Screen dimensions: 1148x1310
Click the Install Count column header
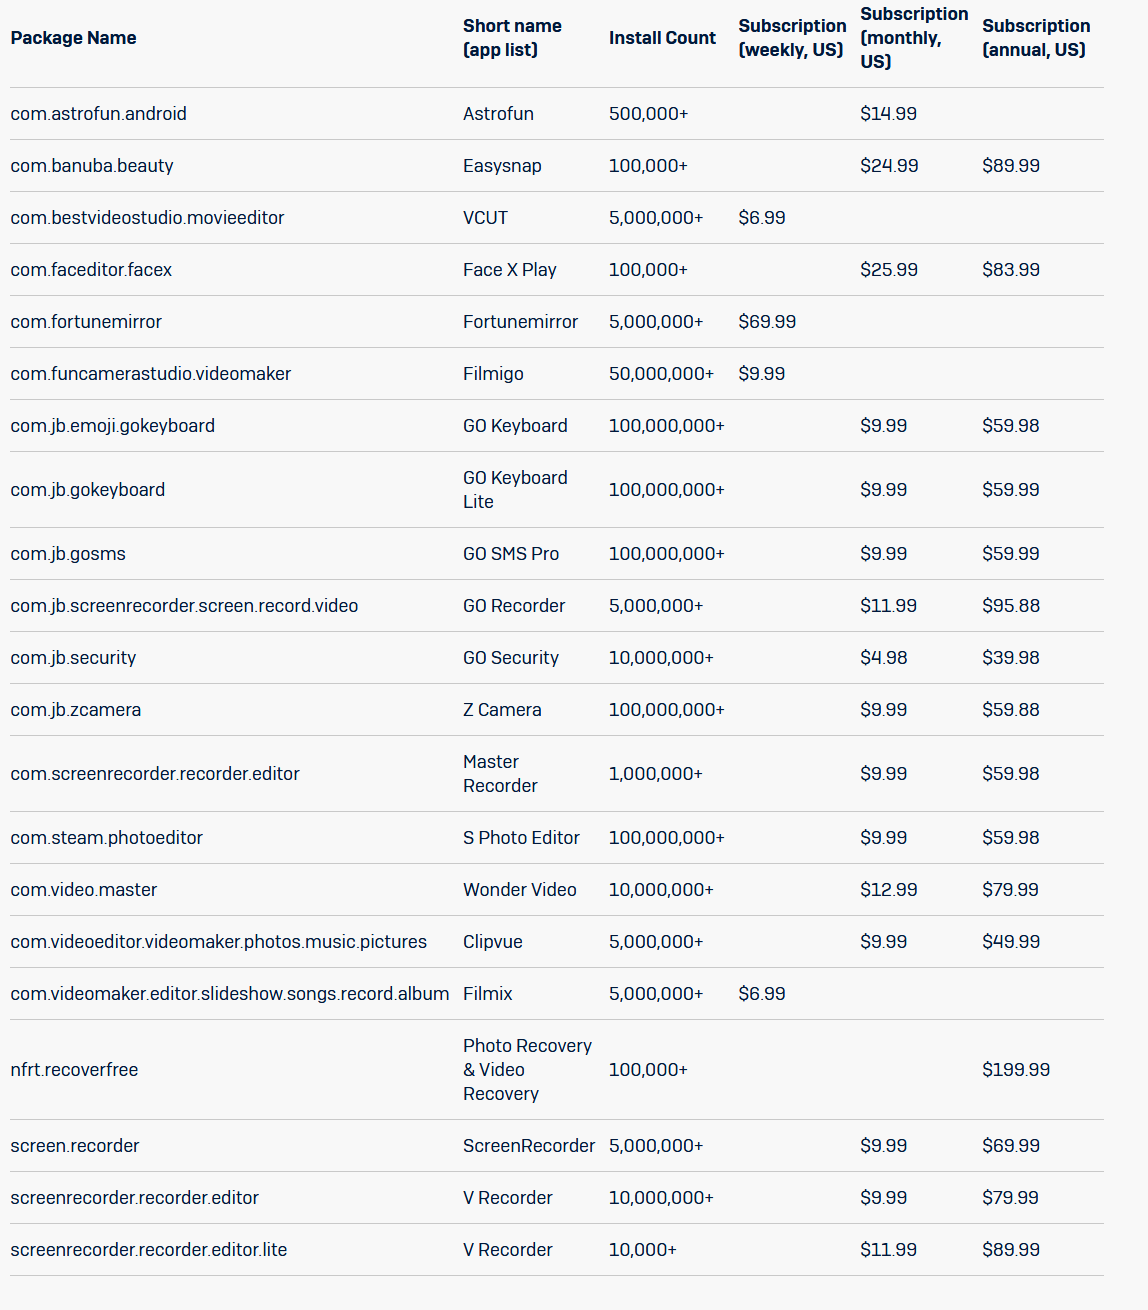pyautogui.click(x=662, y=38)
